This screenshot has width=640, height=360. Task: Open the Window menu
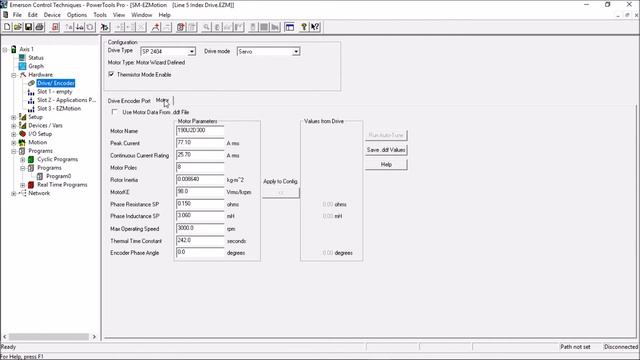pyautogui.click(x=141, y=15)
